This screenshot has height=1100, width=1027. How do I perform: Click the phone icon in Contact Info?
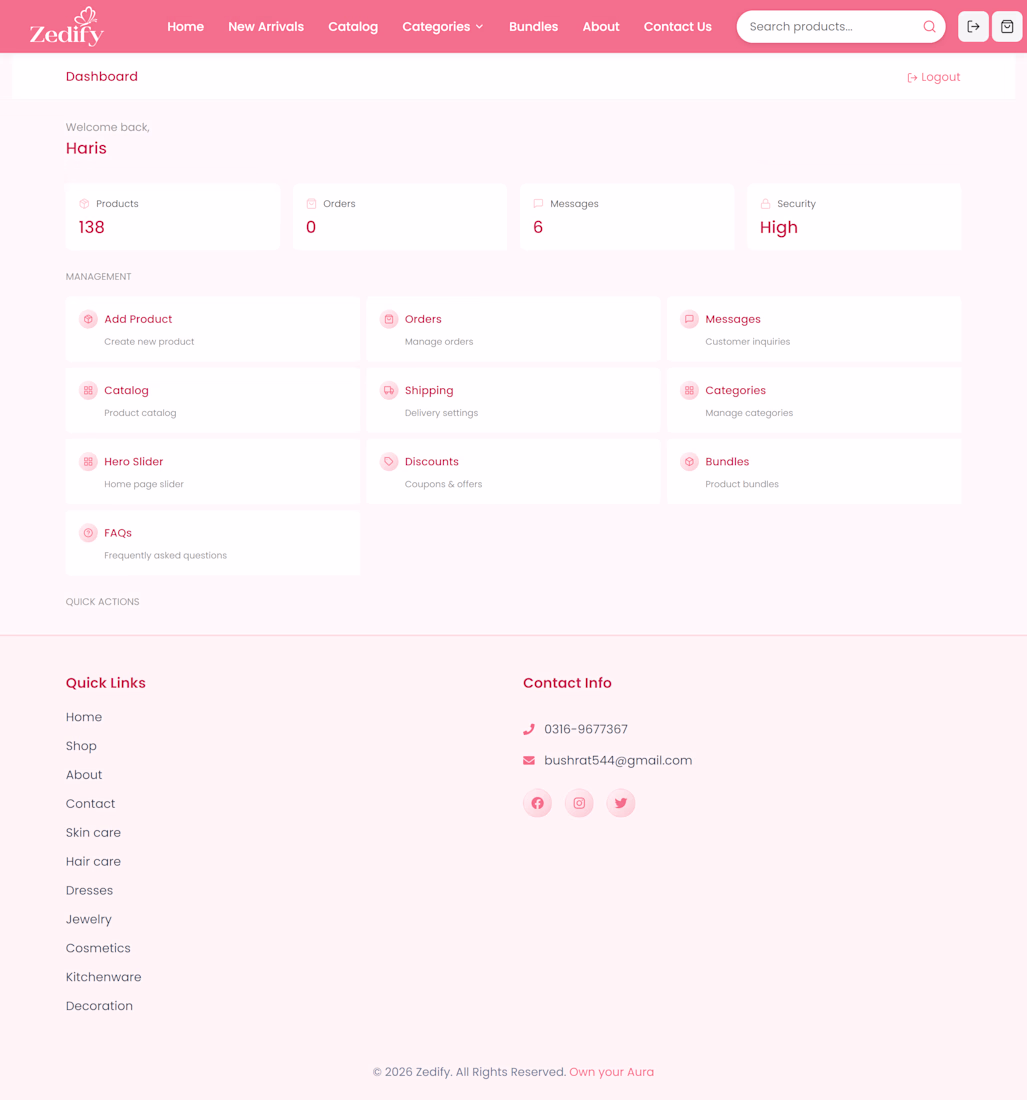529,730
